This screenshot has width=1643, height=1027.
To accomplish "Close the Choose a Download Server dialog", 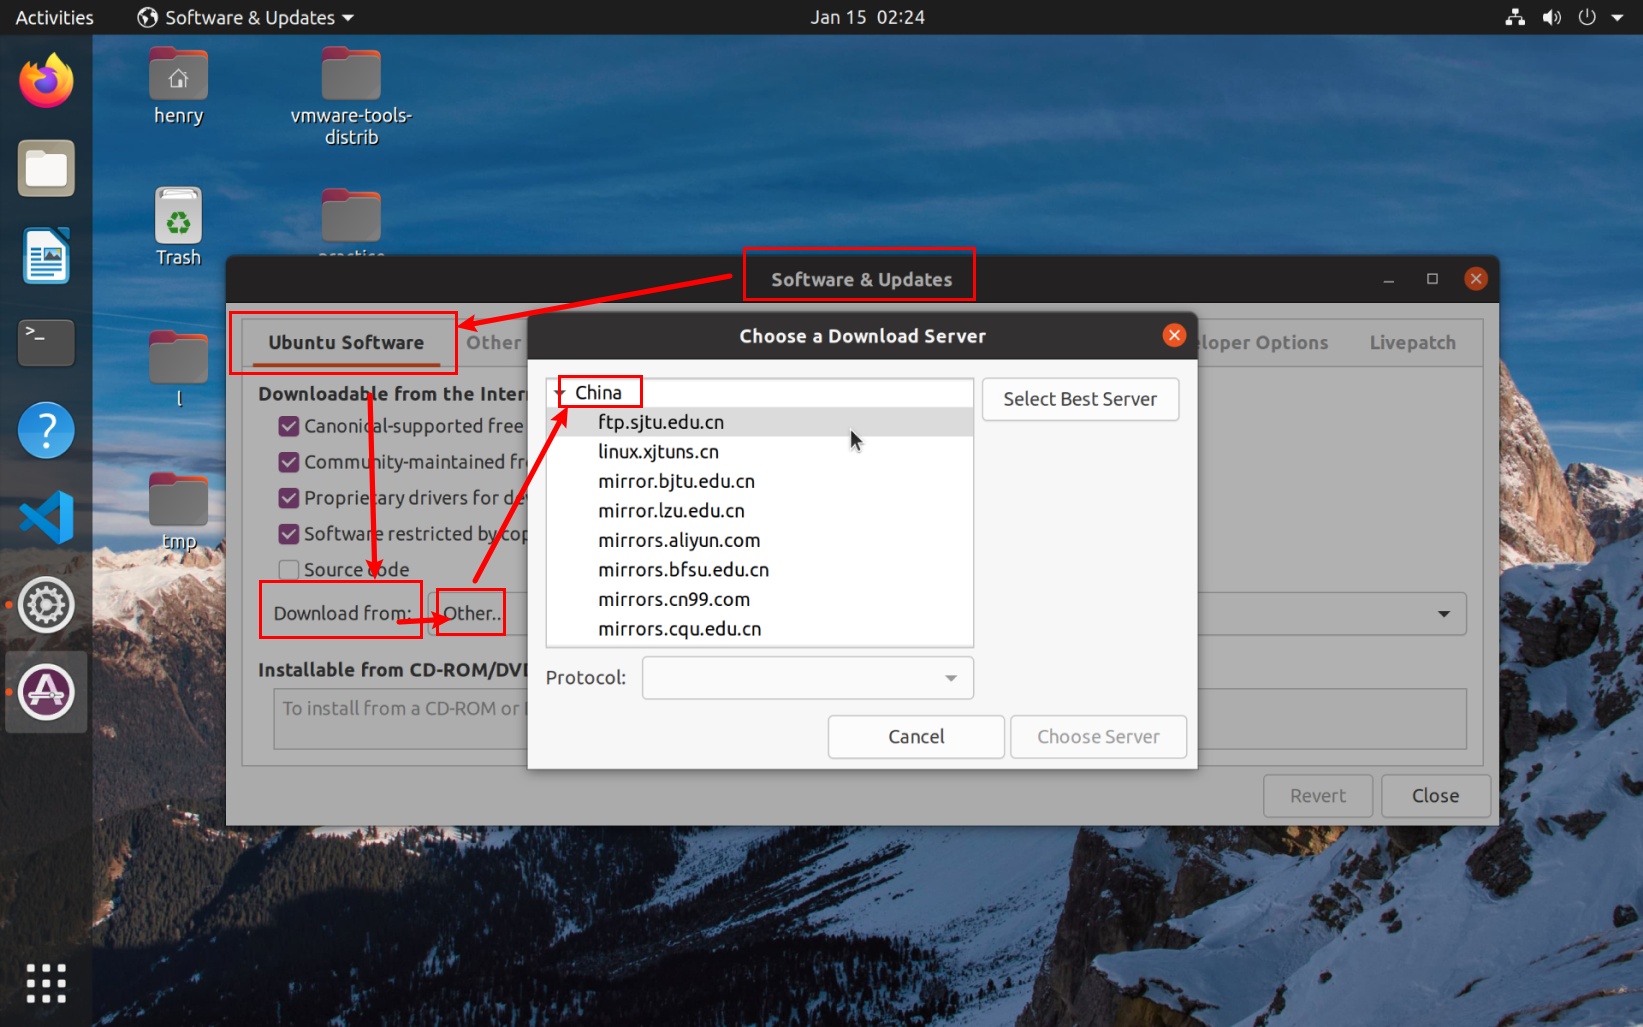I will (1174, 336).
